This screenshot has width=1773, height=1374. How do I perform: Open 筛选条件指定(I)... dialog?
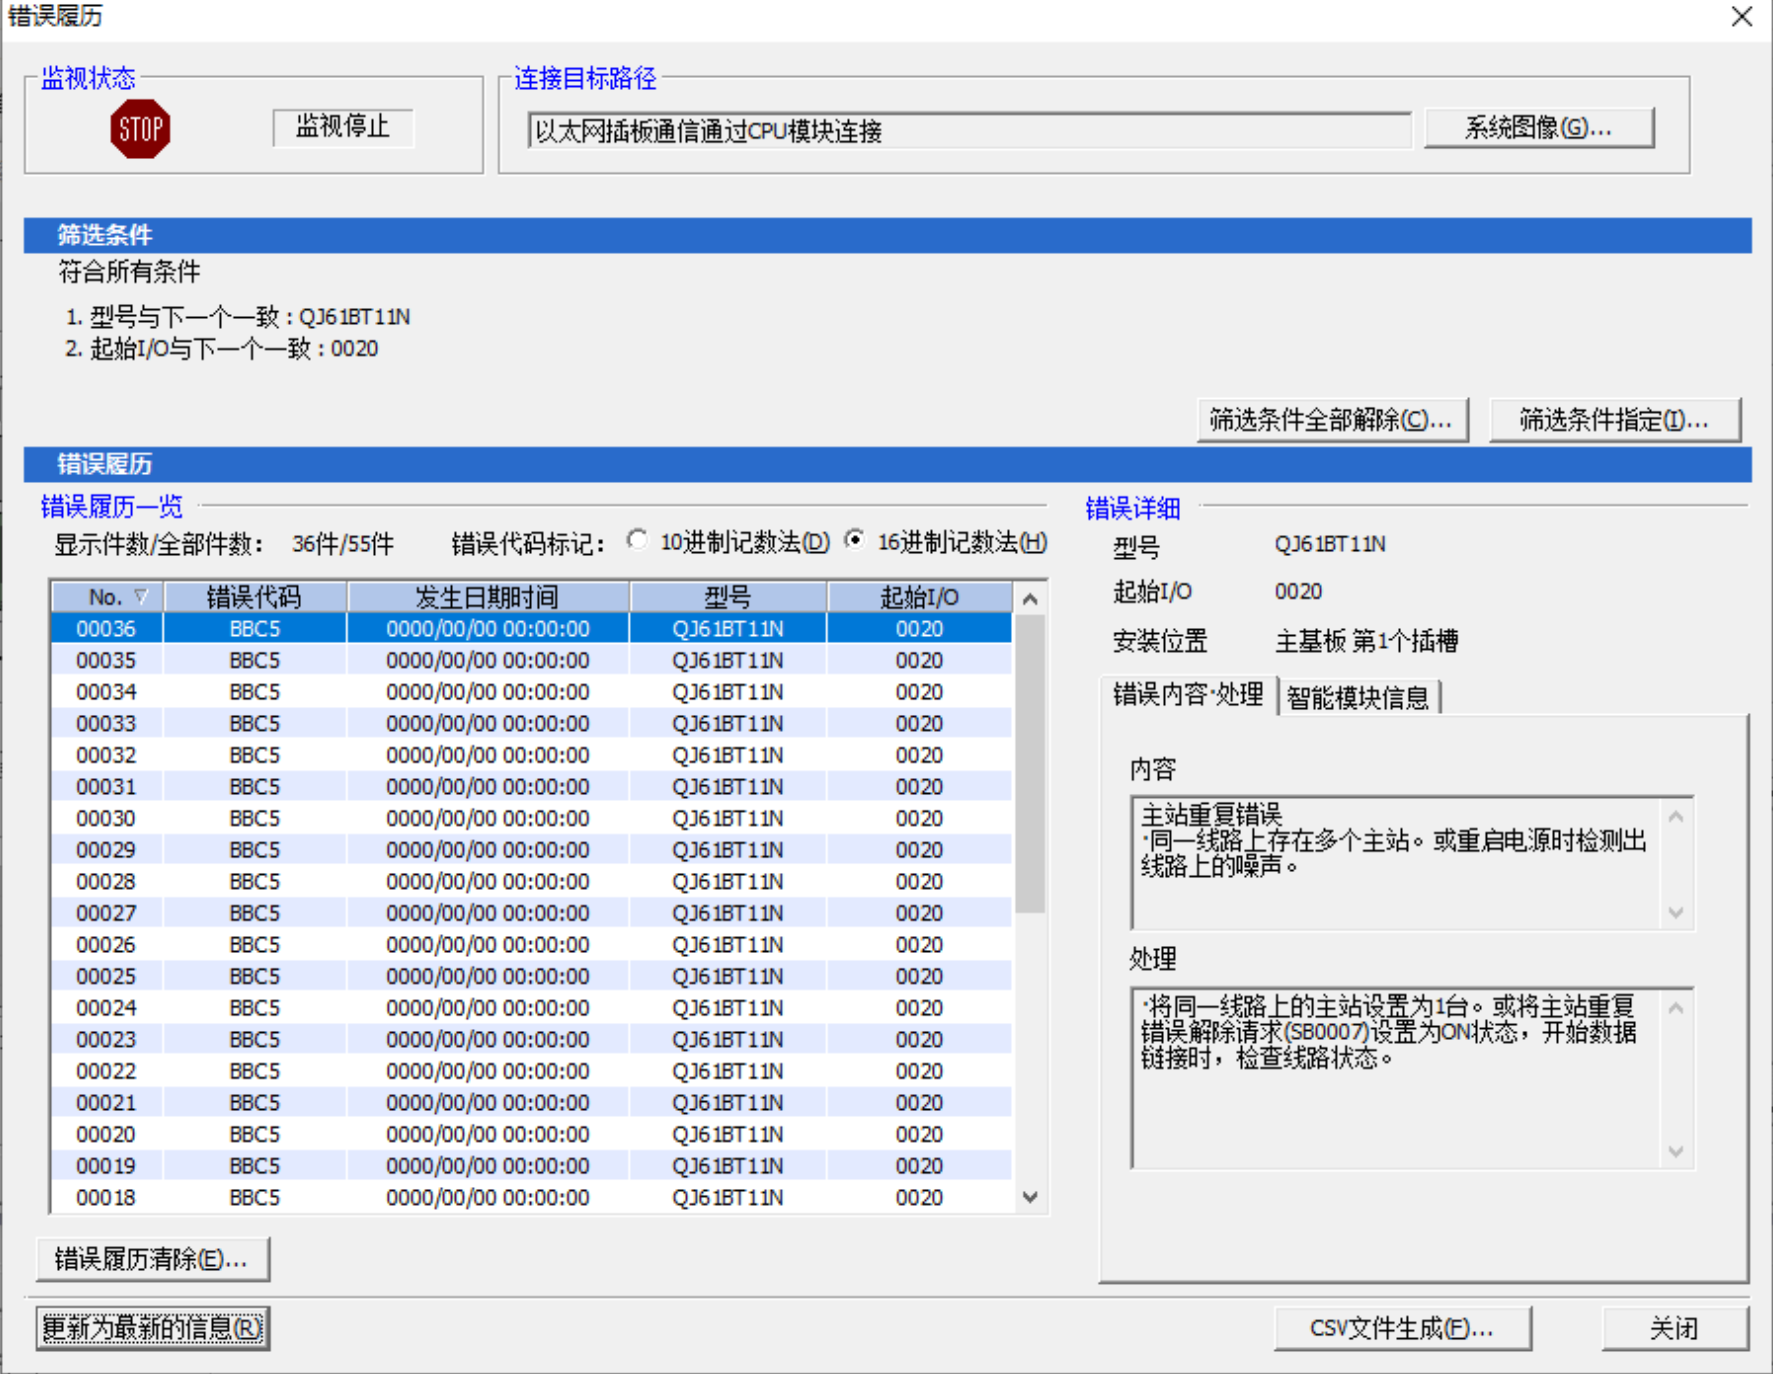click(x=1614, y=420)
